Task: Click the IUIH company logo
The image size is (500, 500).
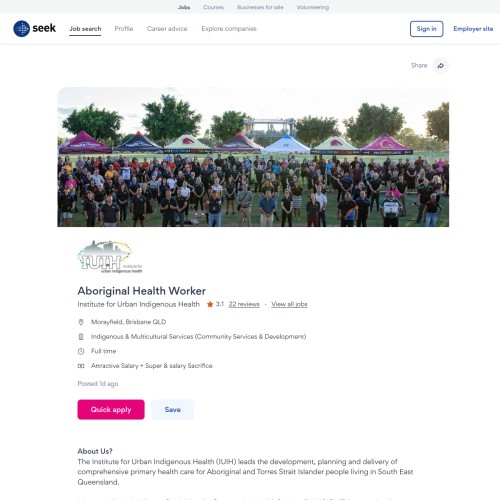Action: point(110,257)
